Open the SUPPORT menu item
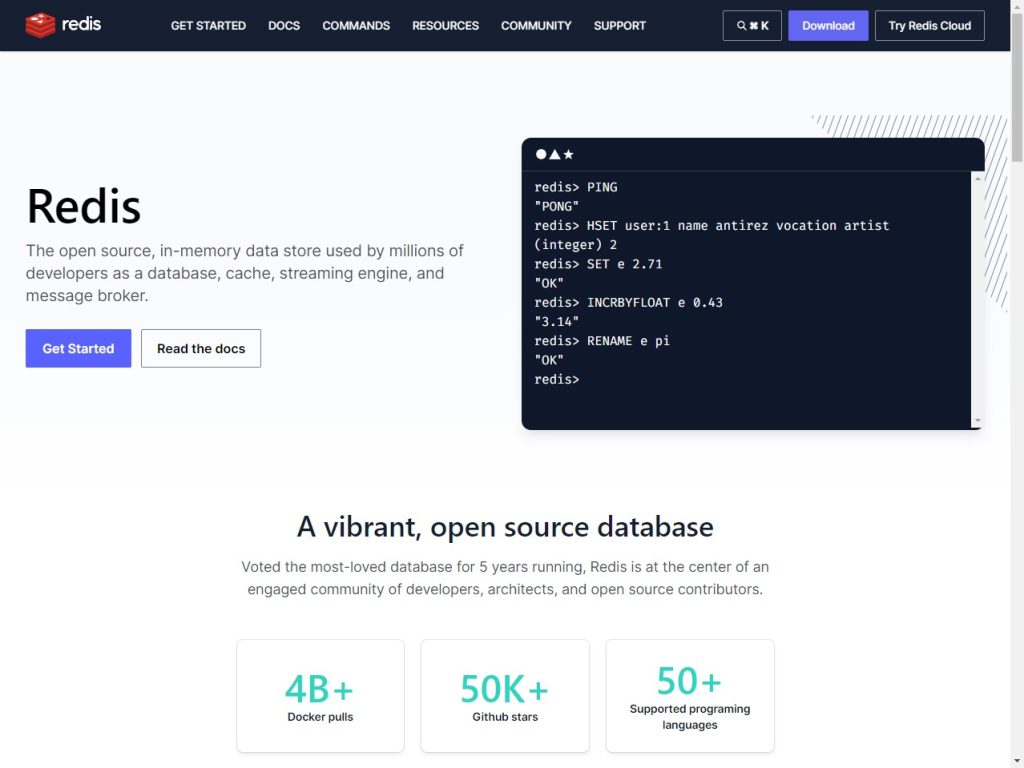The height and width of the screenshot is (768, 1024). coord(620,25)
